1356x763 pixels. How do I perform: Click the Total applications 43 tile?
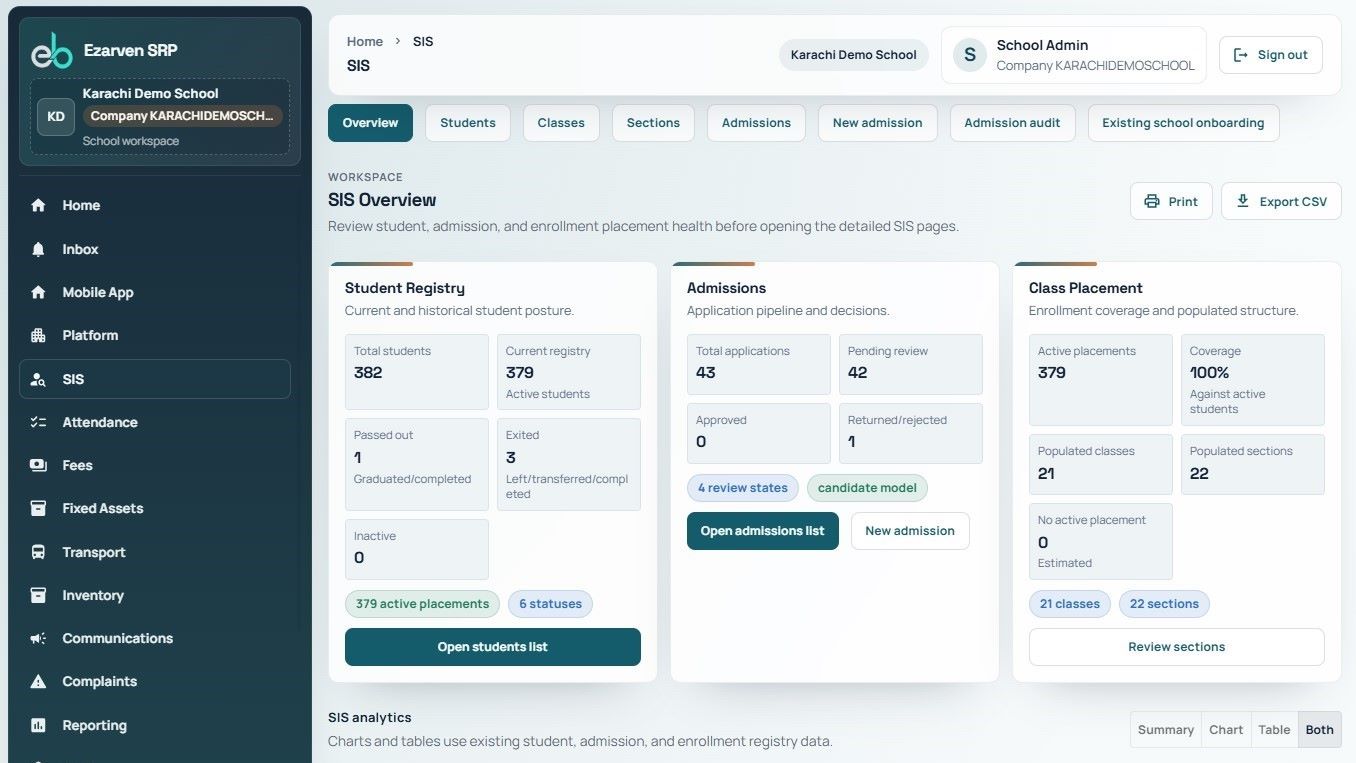pyautogui.click(x=759, y=364)
